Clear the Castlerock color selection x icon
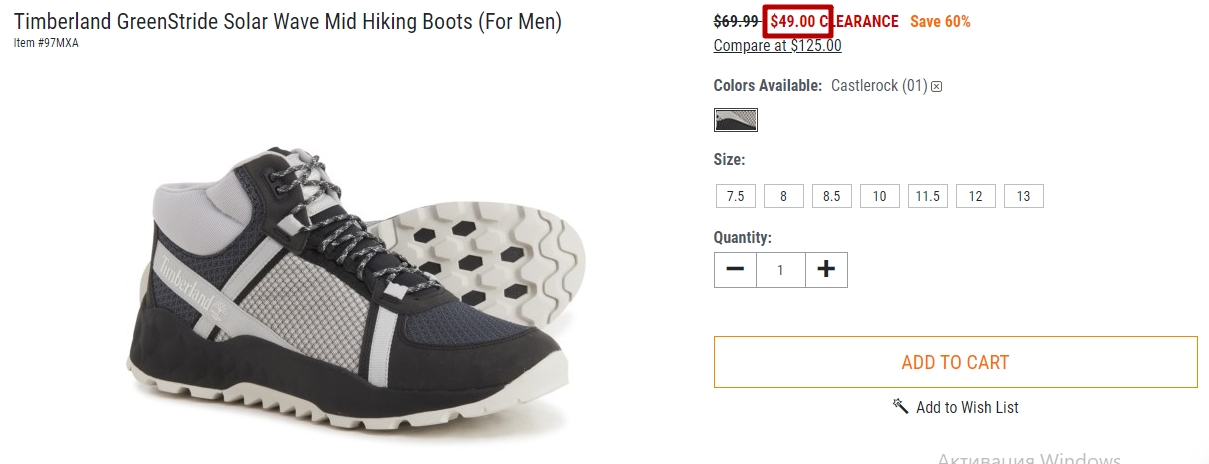This screenshot has width=1209, height=464. 937,87
